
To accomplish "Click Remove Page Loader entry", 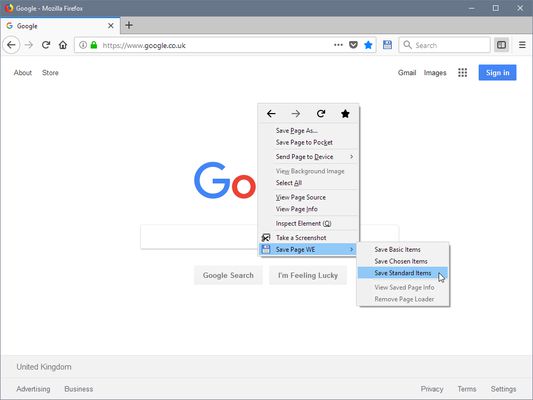I will pos(404,299).
